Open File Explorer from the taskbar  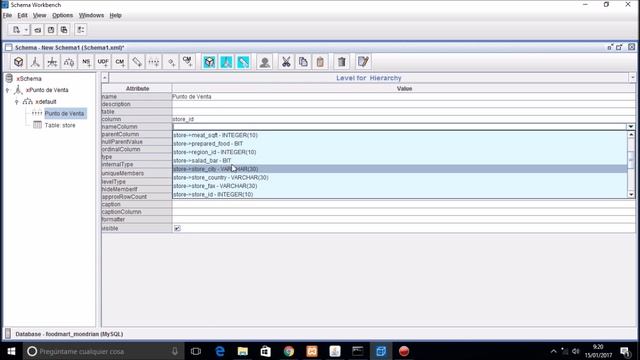(x=243, y=351)
